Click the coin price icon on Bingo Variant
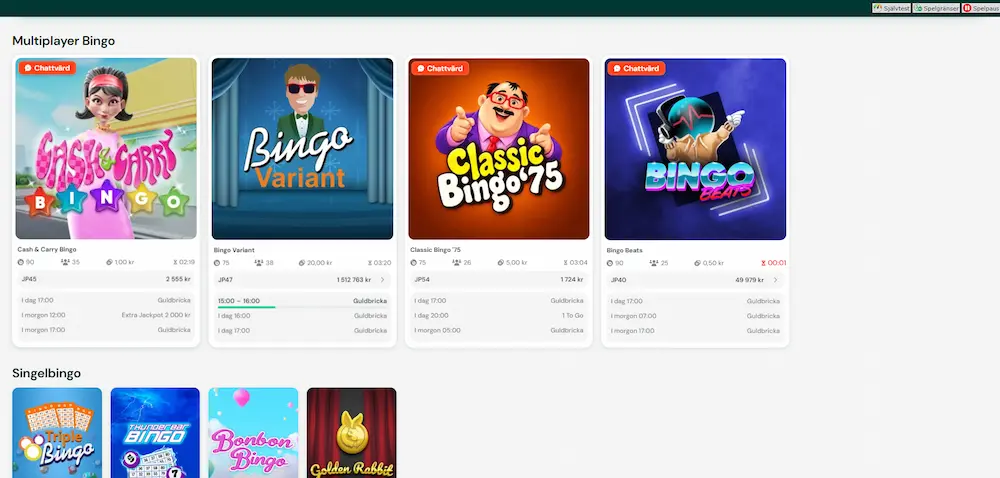 click(x=302, y=263)
